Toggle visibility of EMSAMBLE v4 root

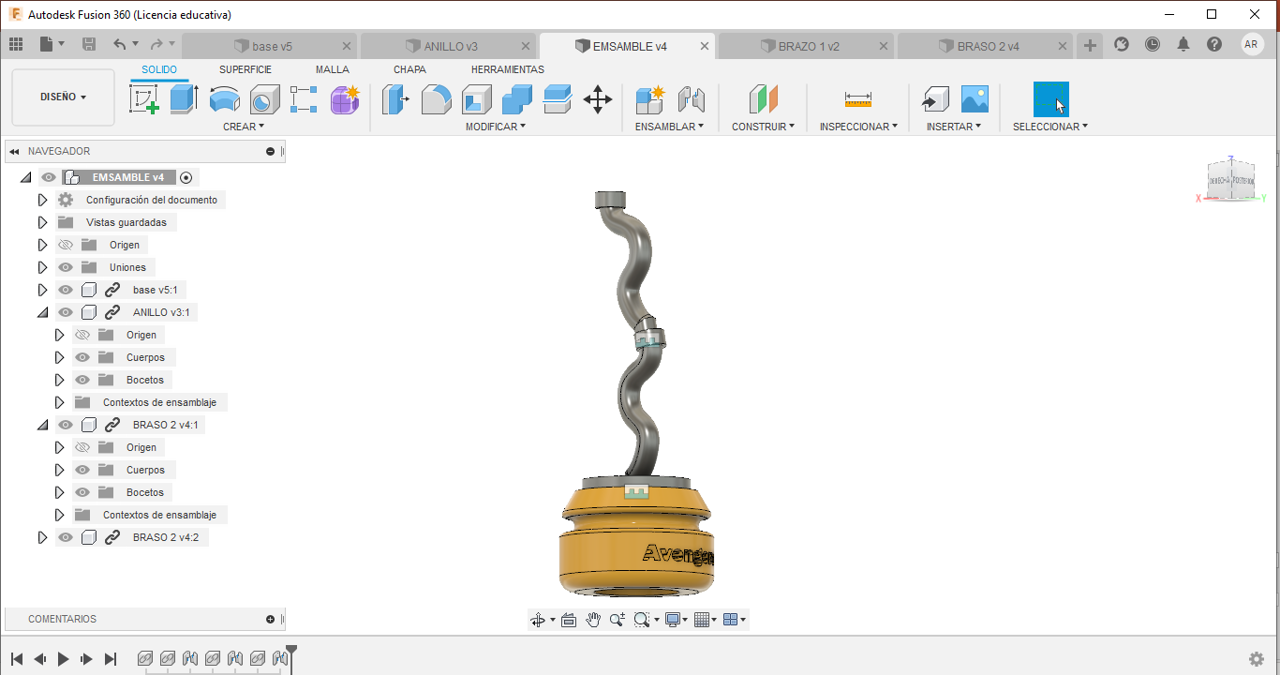tap(48, 177)
